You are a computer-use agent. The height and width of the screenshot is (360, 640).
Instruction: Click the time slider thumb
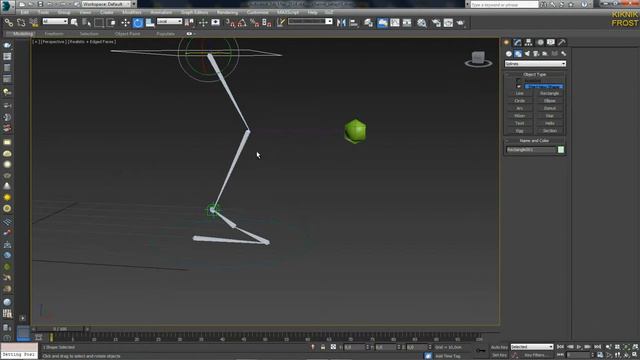(x=60, y=329)
